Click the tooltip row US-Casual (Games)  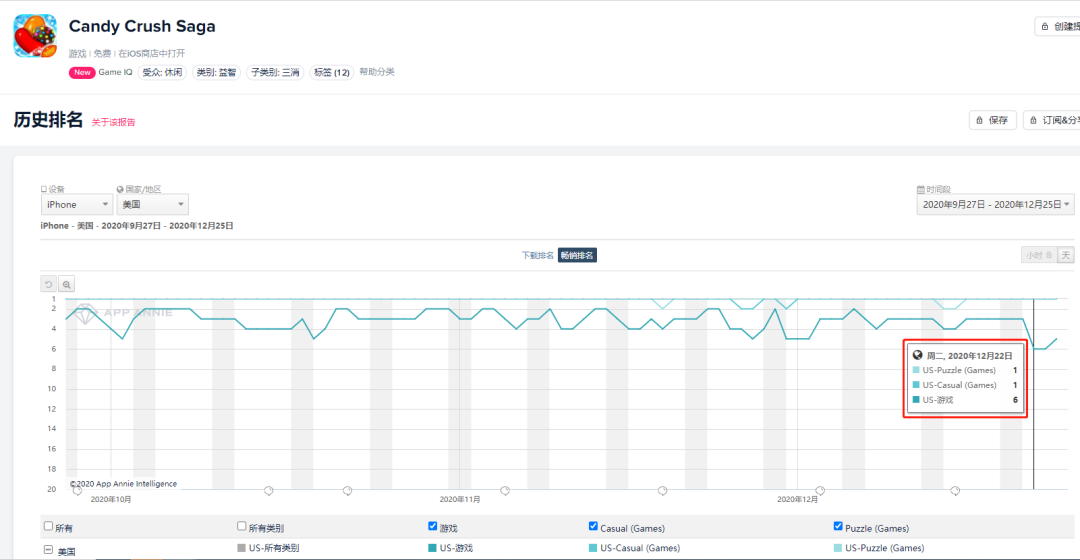click(965, 385)
